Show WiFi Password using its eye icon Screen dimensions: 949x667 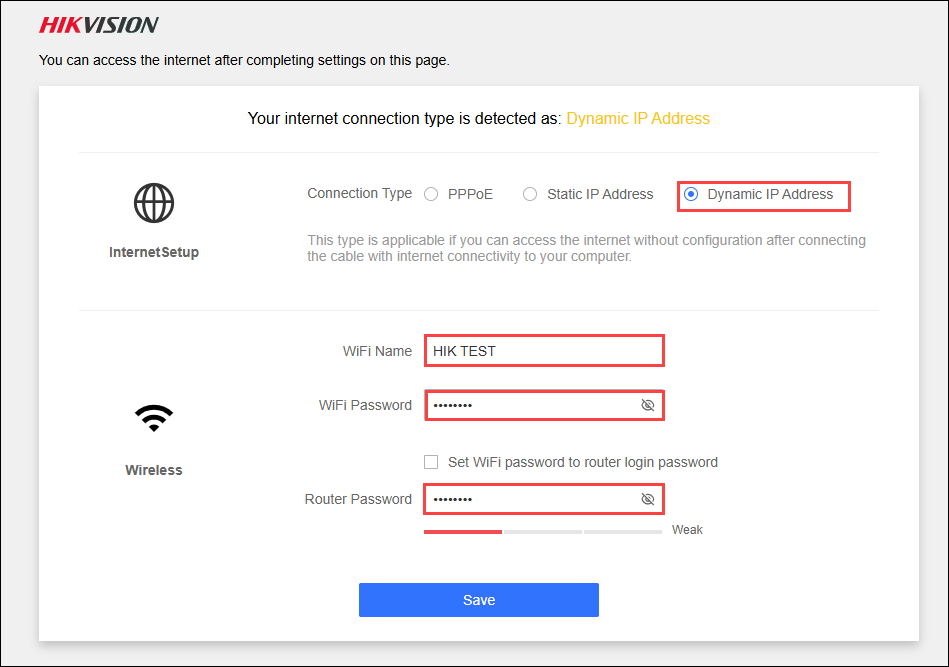click(x=647, y=405)
